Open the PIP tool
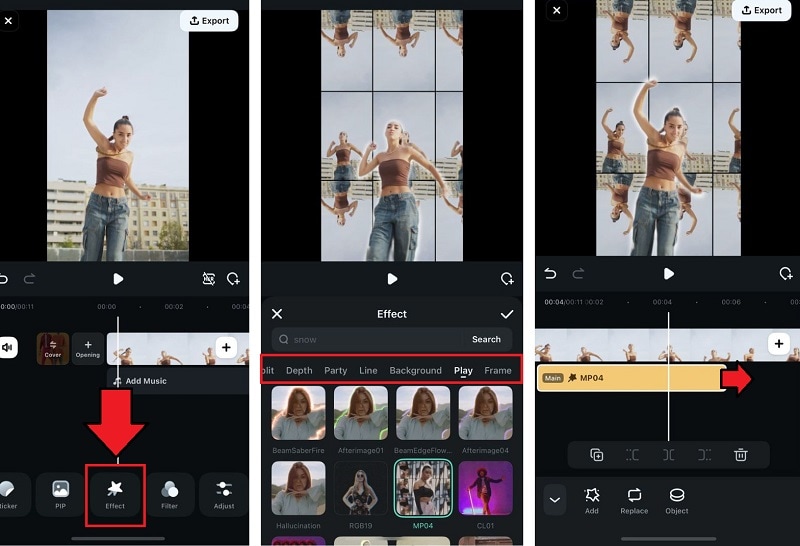 [x=60, y=494]
